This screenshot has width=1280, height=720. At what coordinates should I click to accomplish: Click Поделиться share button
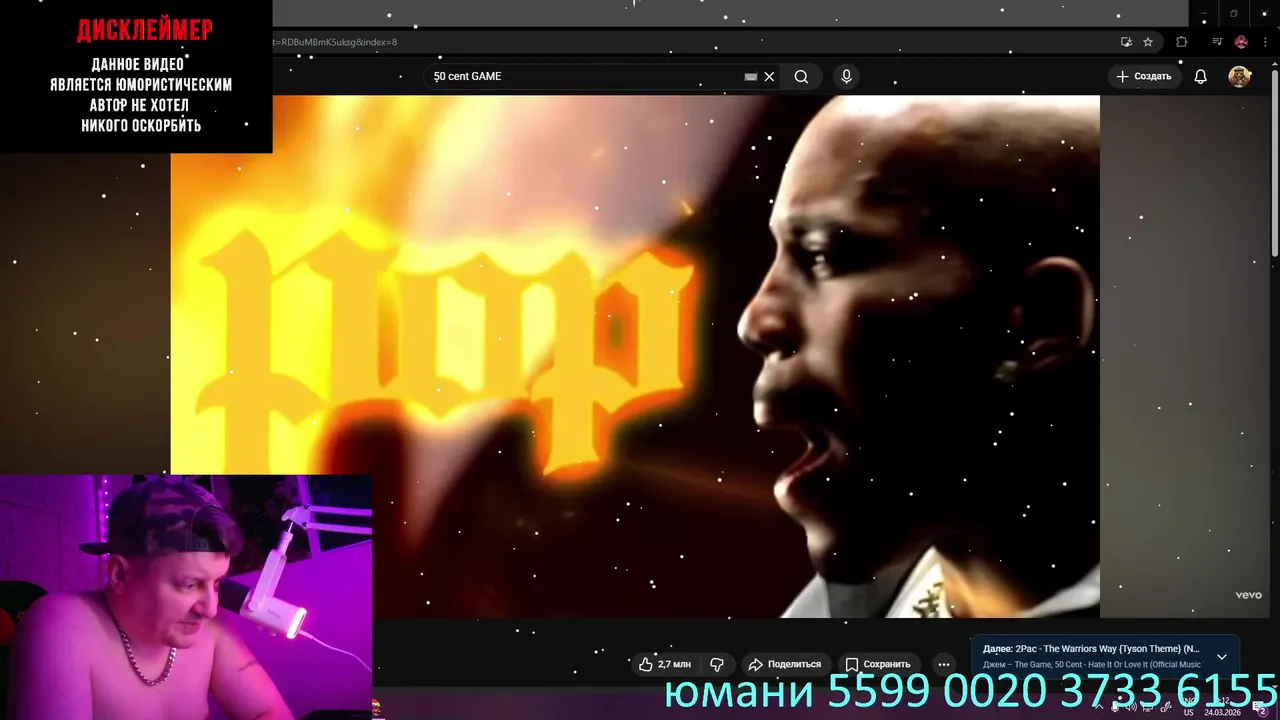[785, 664]
